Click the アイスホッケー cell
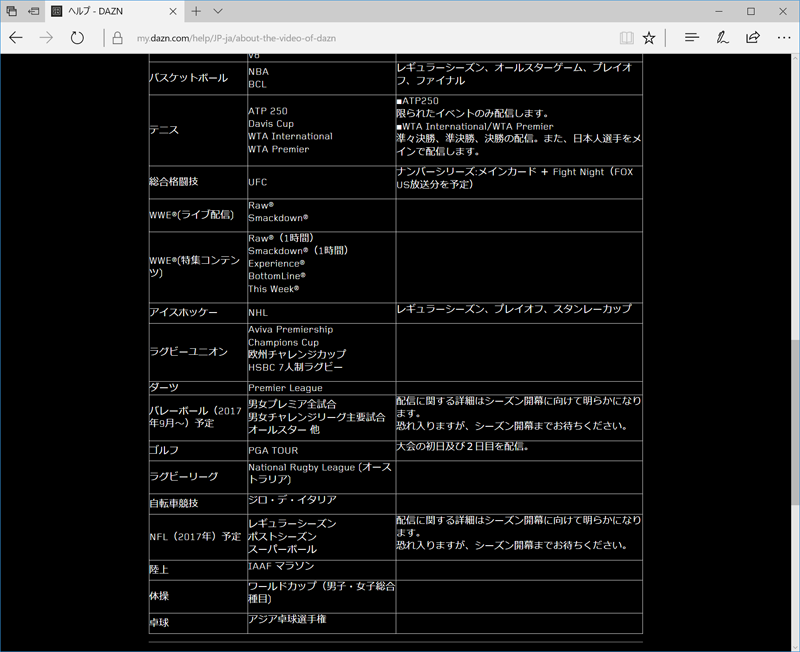 pos(198,313)
